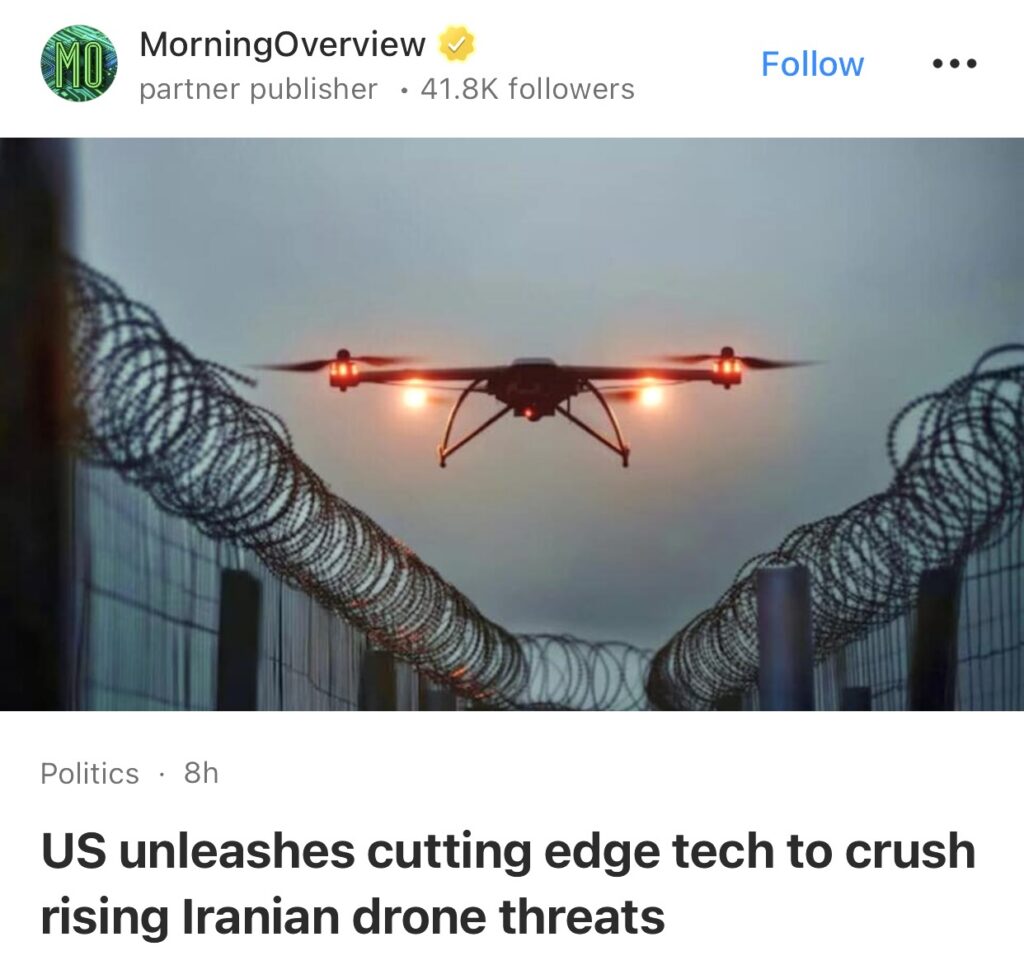This screenshot has height=965, width=1024.
Task: Click the partner publisher label
Action: [258, 89]
